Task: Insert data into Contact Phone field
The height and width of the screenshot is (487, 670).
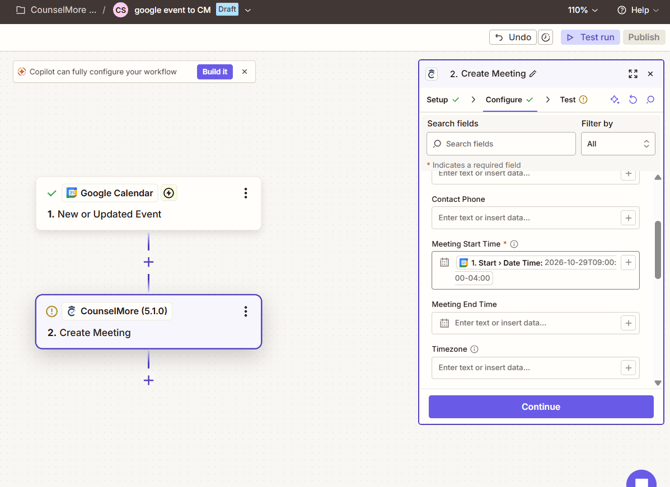Action: tap(628, 218)
